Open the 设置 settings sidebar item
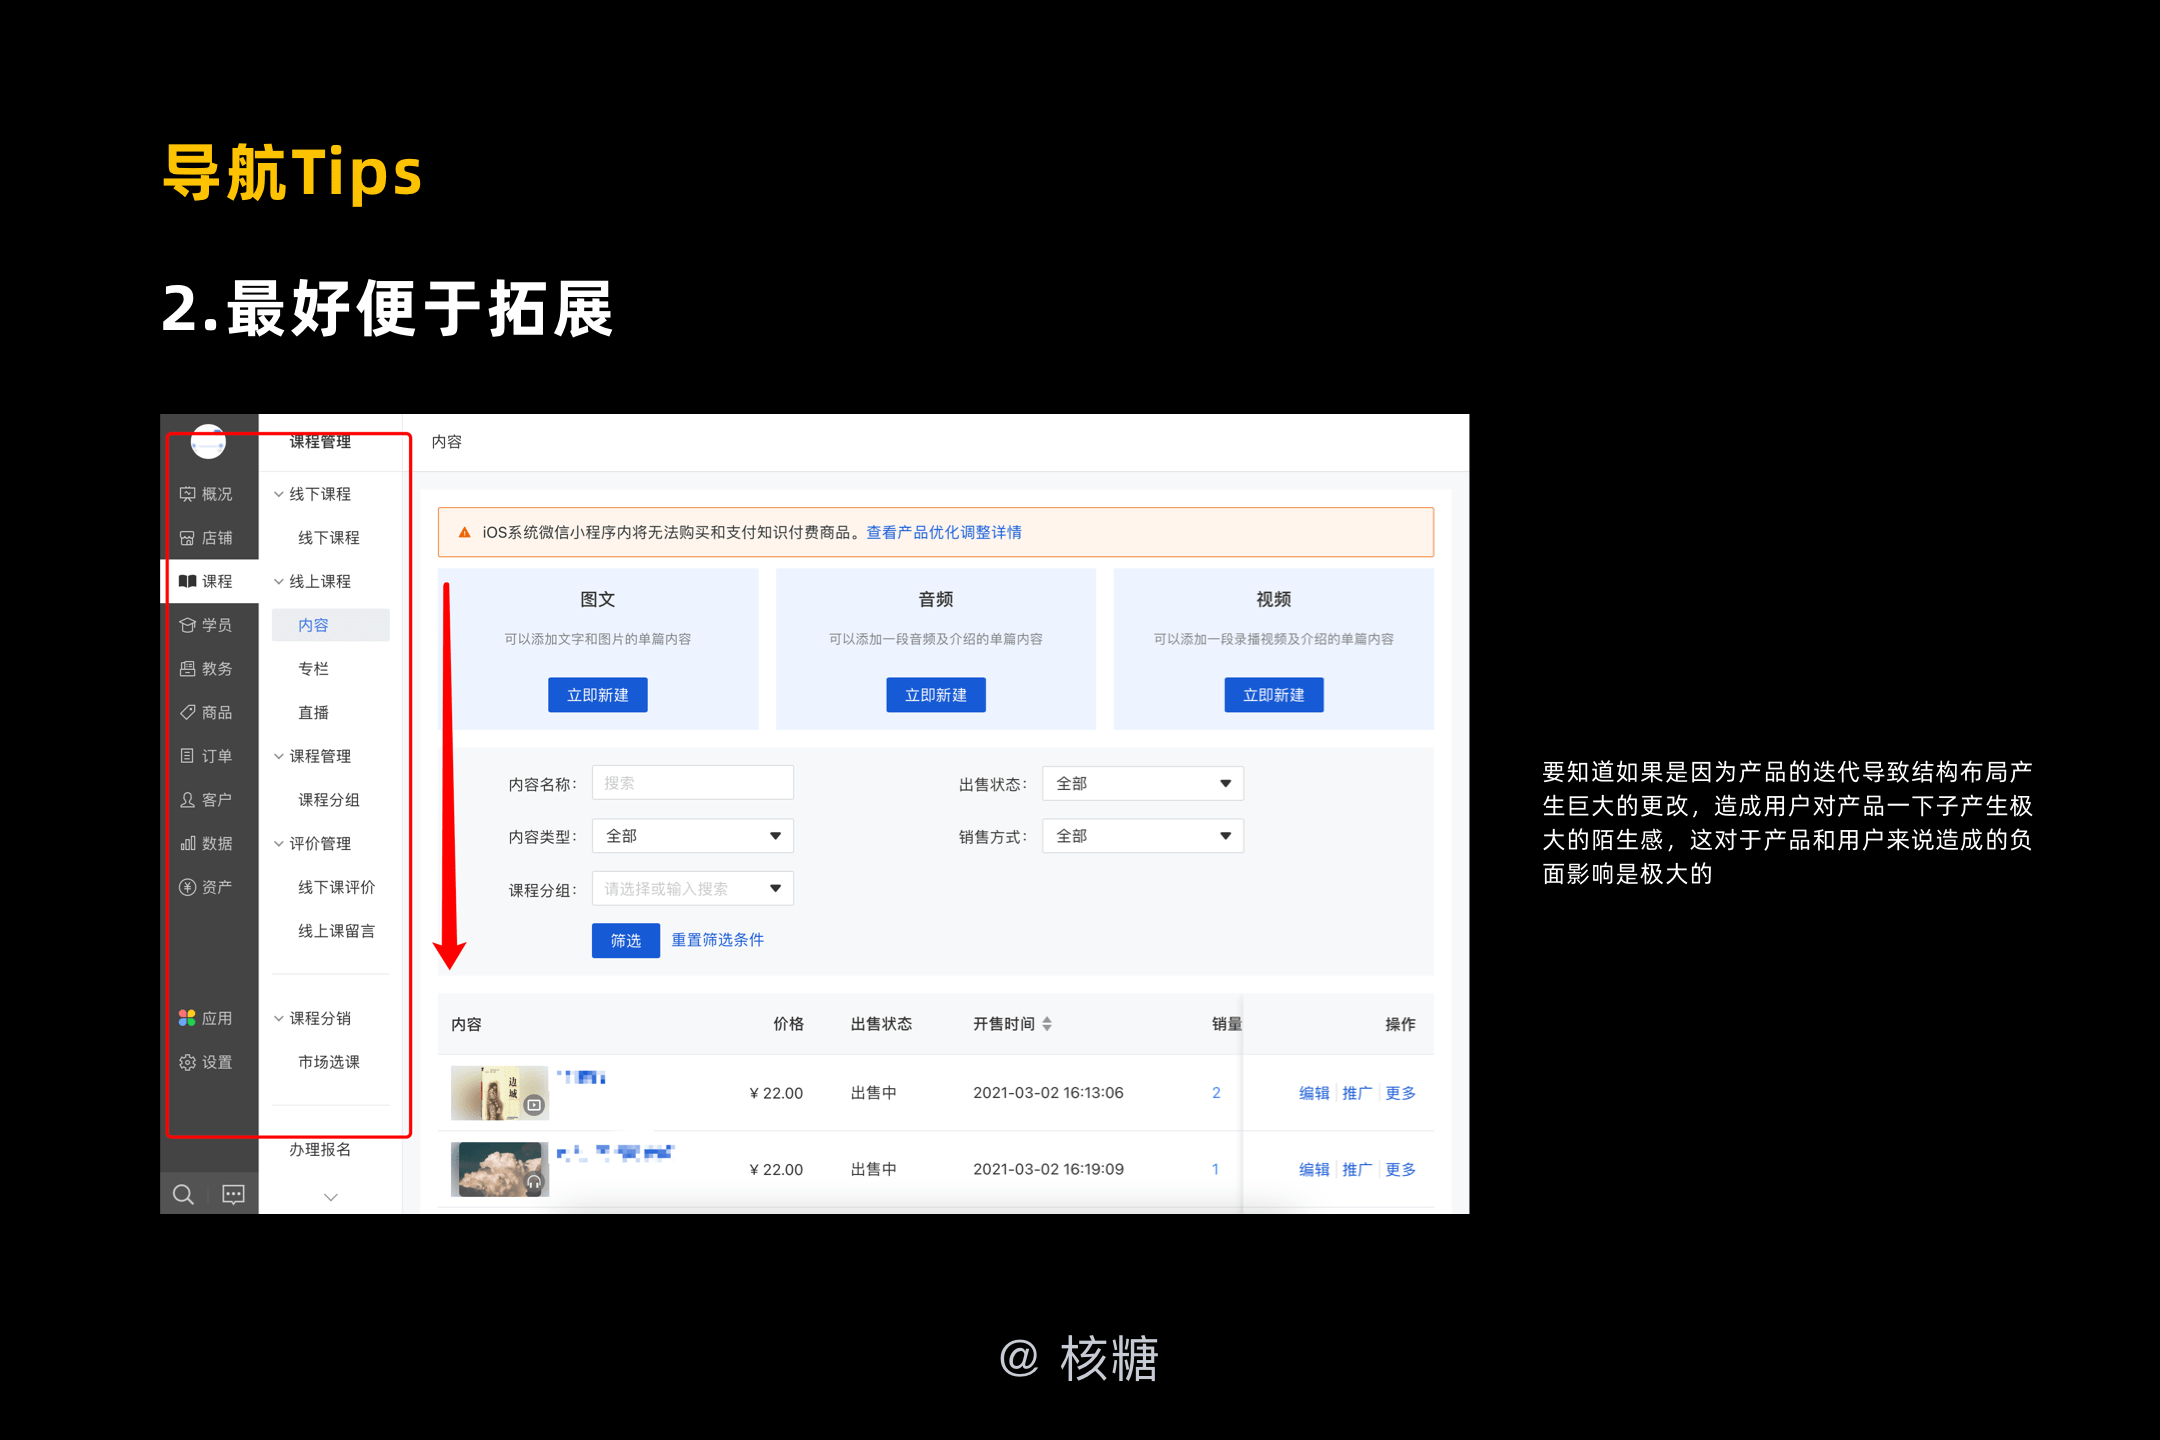The height and width of the screenshot is (1440, 2160). [x=206, y=1062]
